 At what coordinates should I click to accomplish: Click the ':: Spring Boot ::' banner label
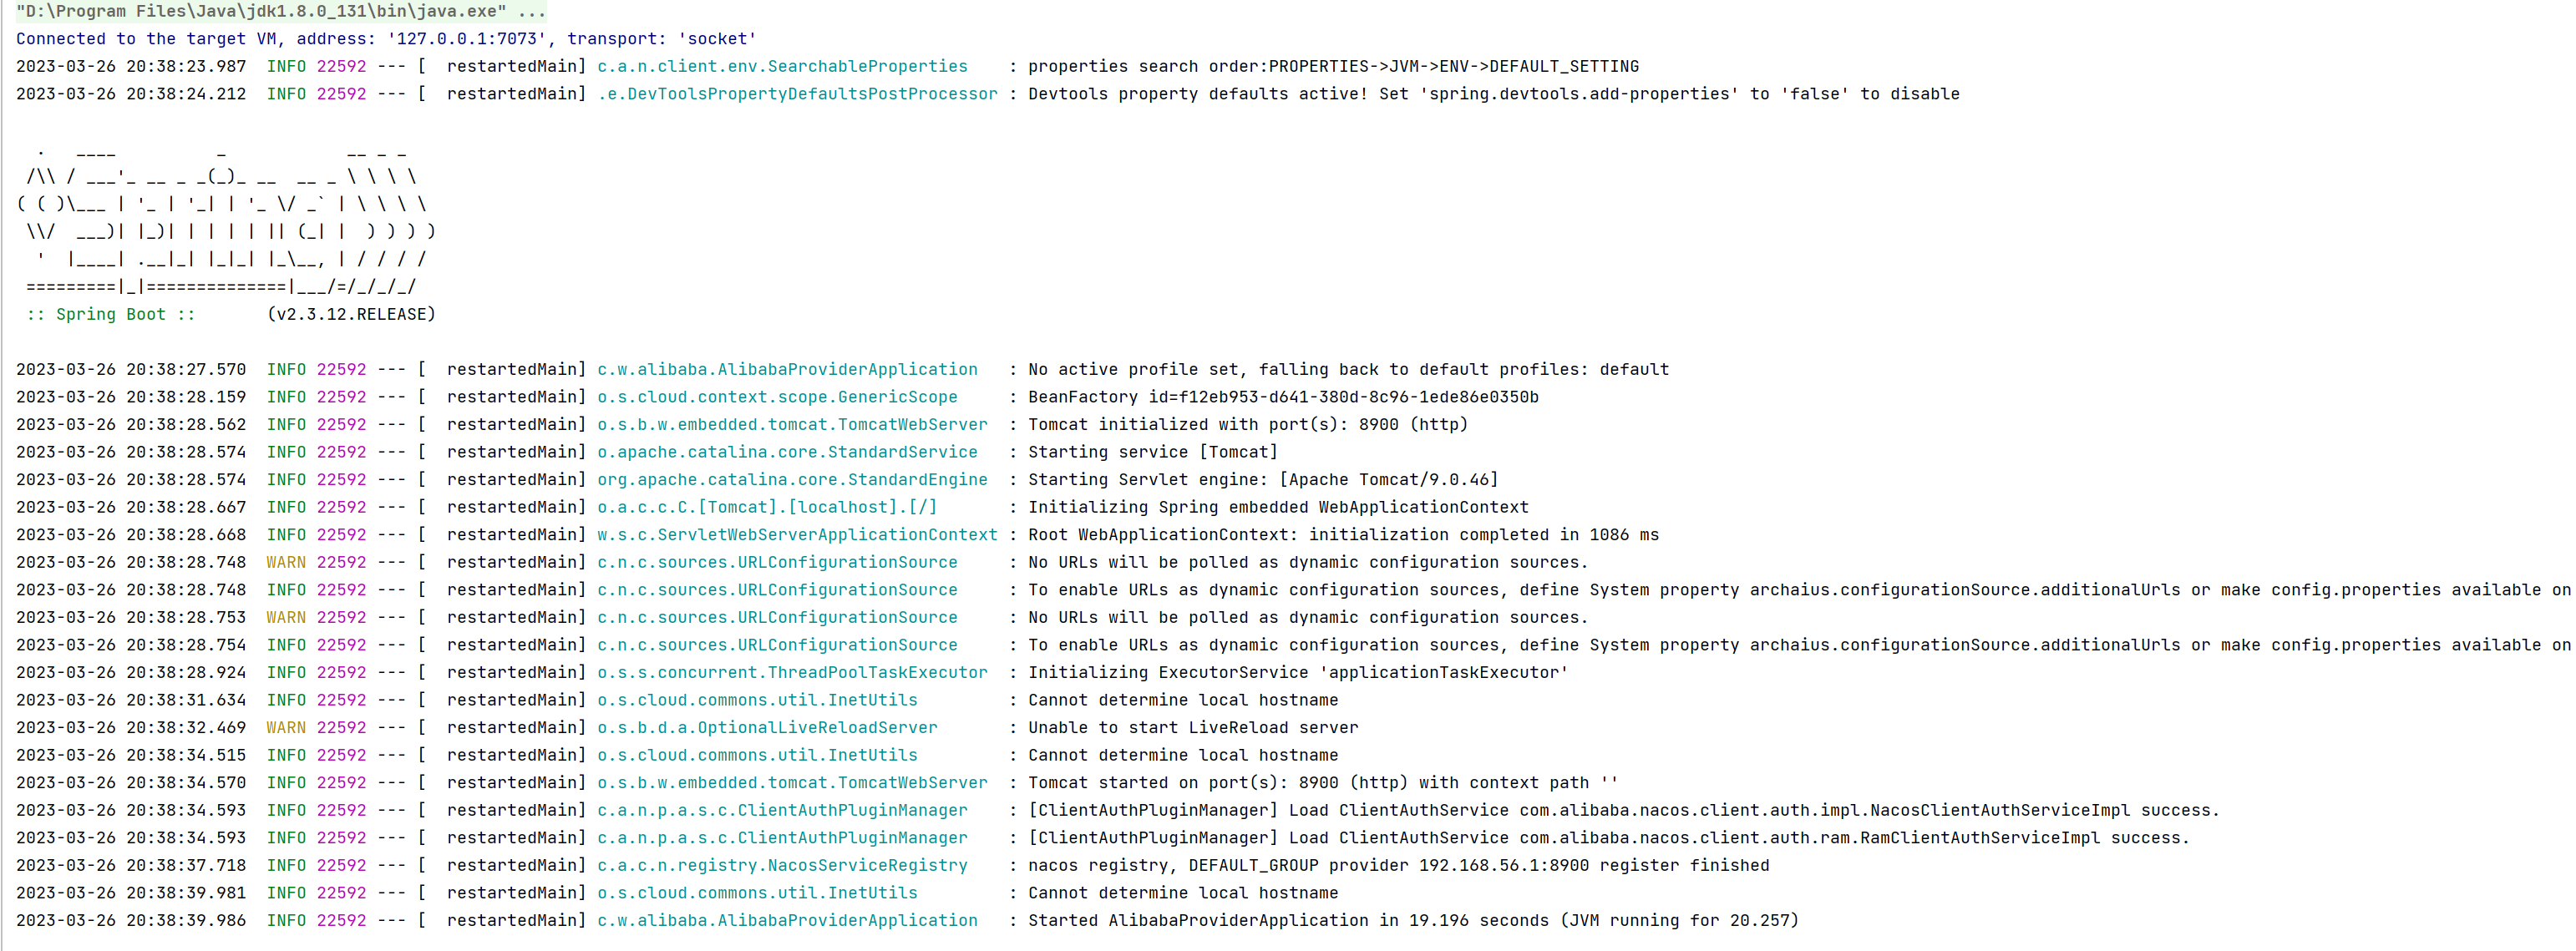tap(110, 315)
